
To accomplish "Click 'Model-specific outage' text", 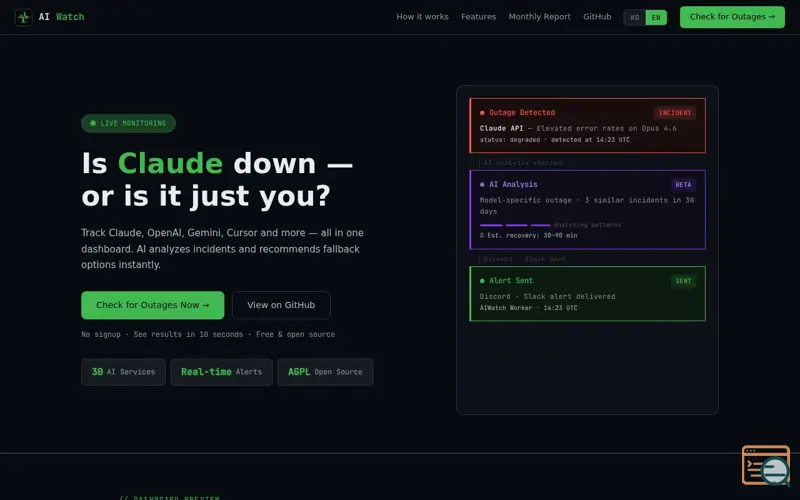I will click(587, 206).
